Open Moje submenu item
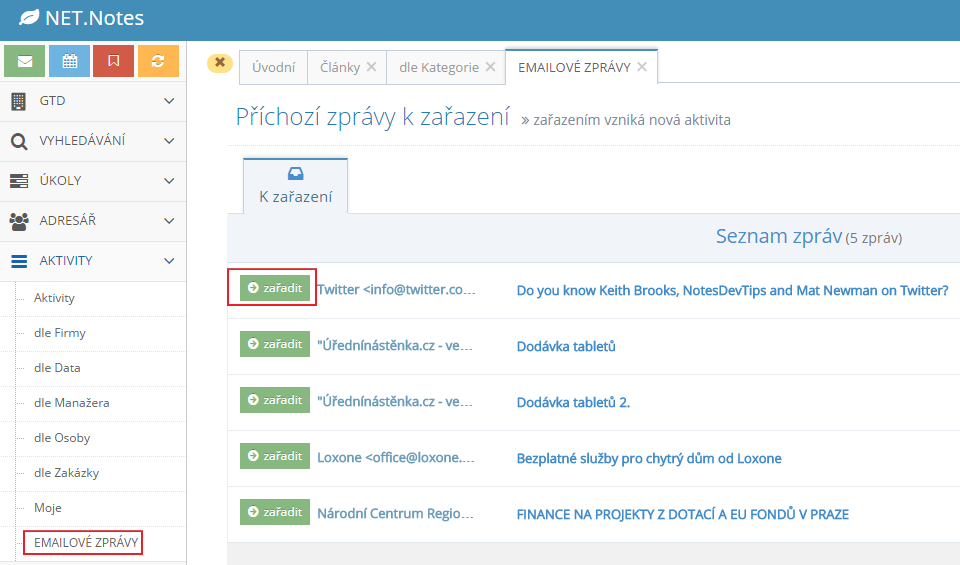 (x=47, y=507)
